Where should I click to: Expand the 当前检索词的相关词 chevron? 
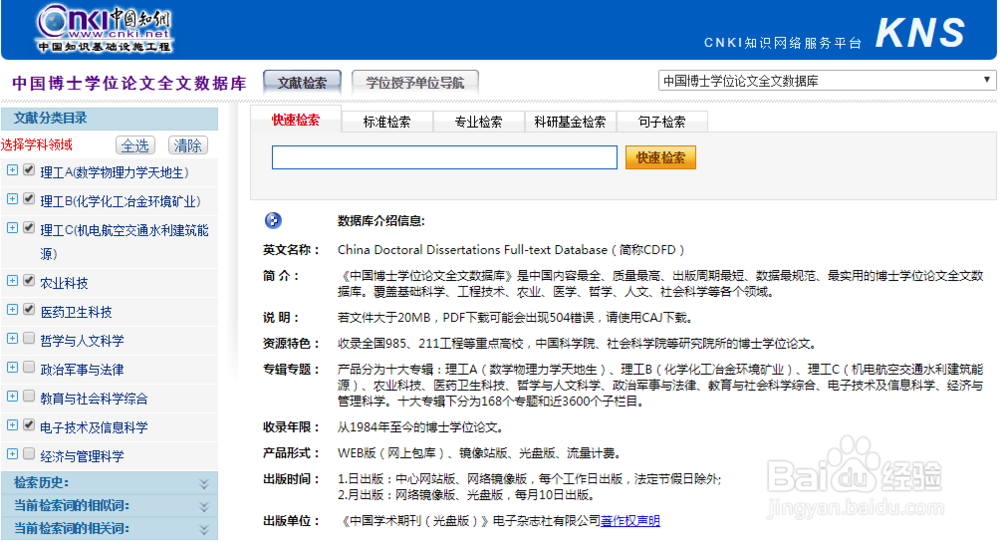204,529
